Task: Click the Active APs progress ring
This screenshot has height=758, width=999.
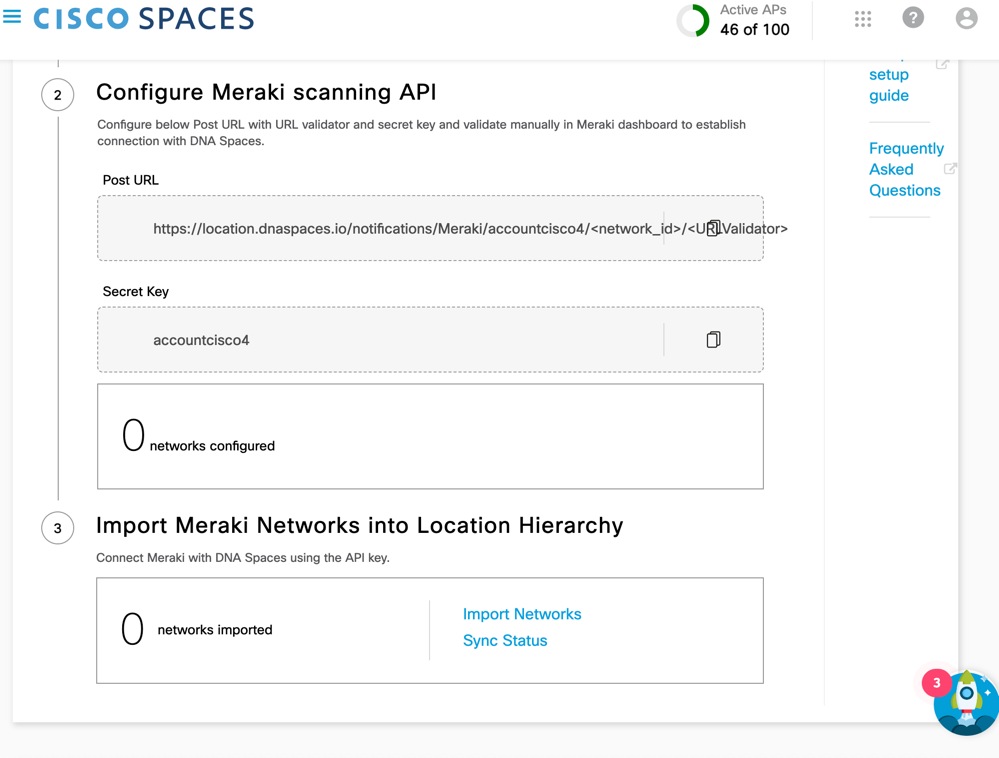Action: coord(693,20)
